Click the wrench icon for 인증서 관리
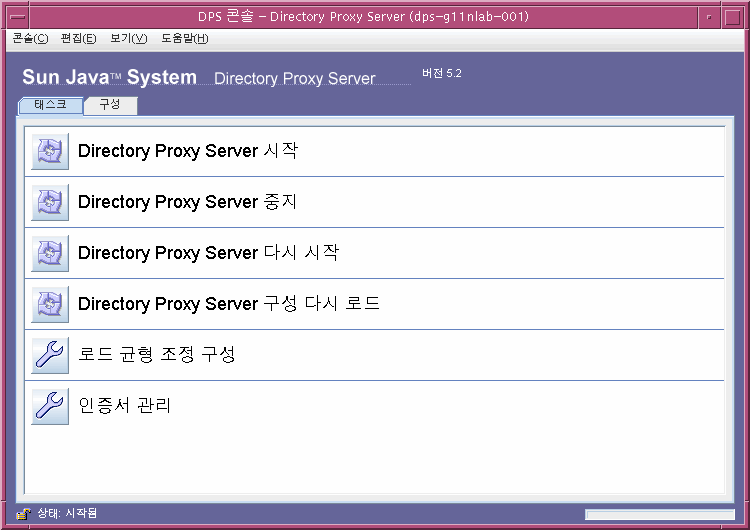The image size is (750, 530). coord(50,407)
